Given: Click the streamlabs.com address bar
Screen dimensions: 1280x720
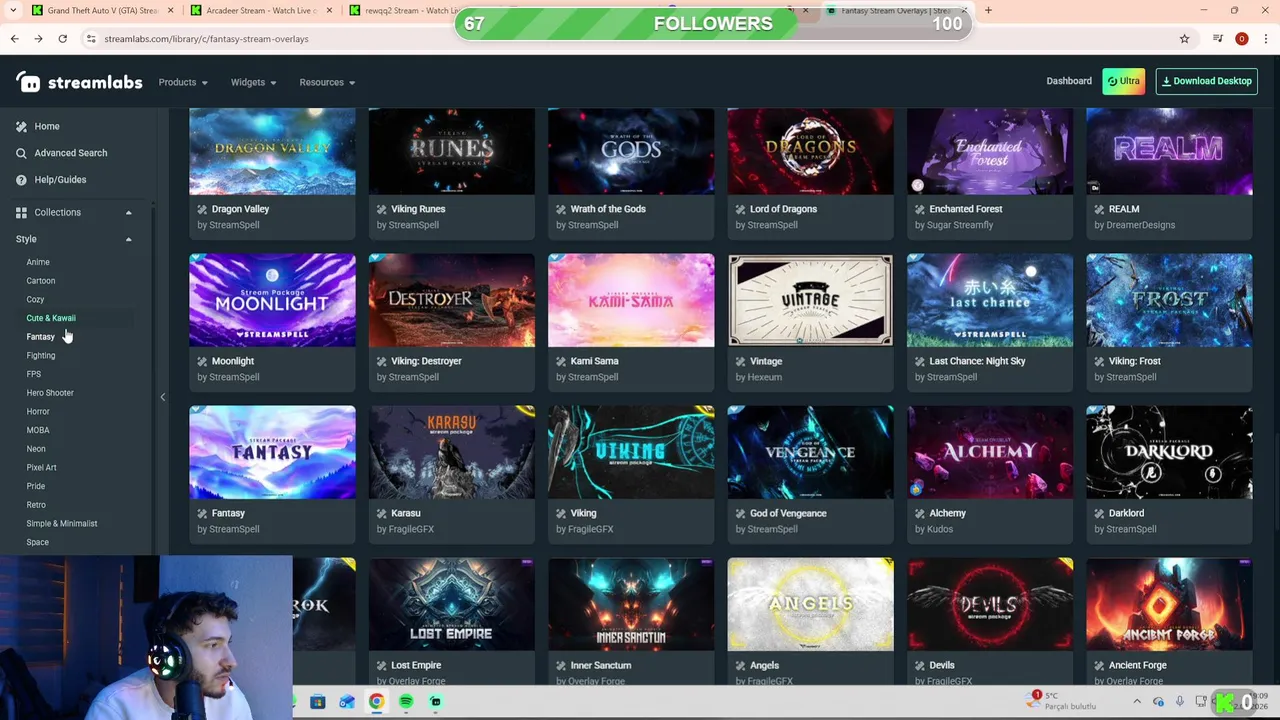Looking at the screenshot, I should pyautogui.click(x=630, y=39).
